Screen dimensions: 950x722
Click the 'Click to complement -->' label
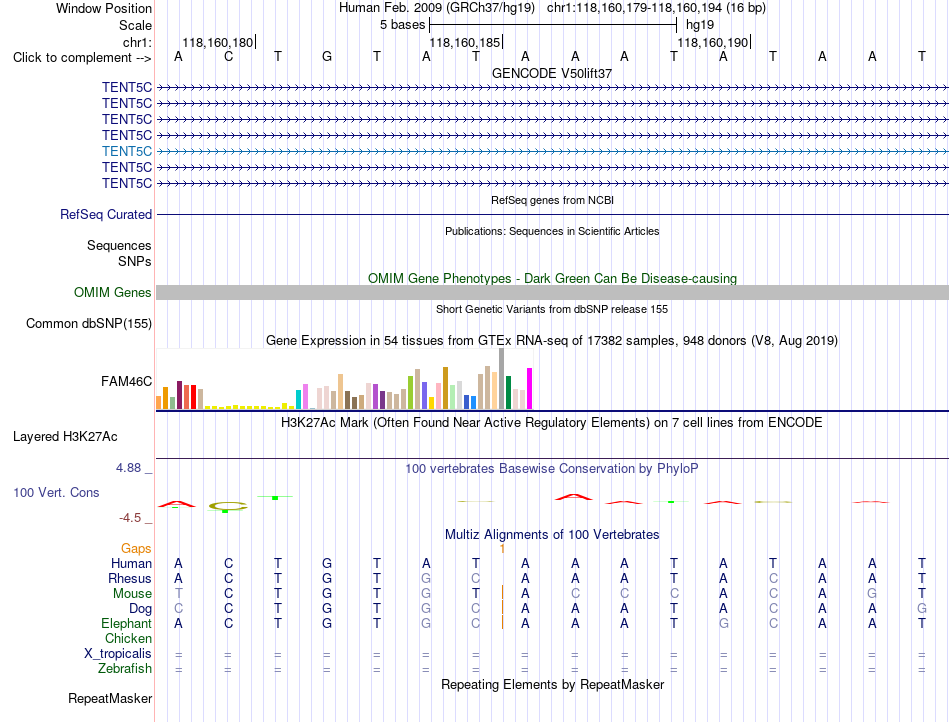(x=82, y=58)
